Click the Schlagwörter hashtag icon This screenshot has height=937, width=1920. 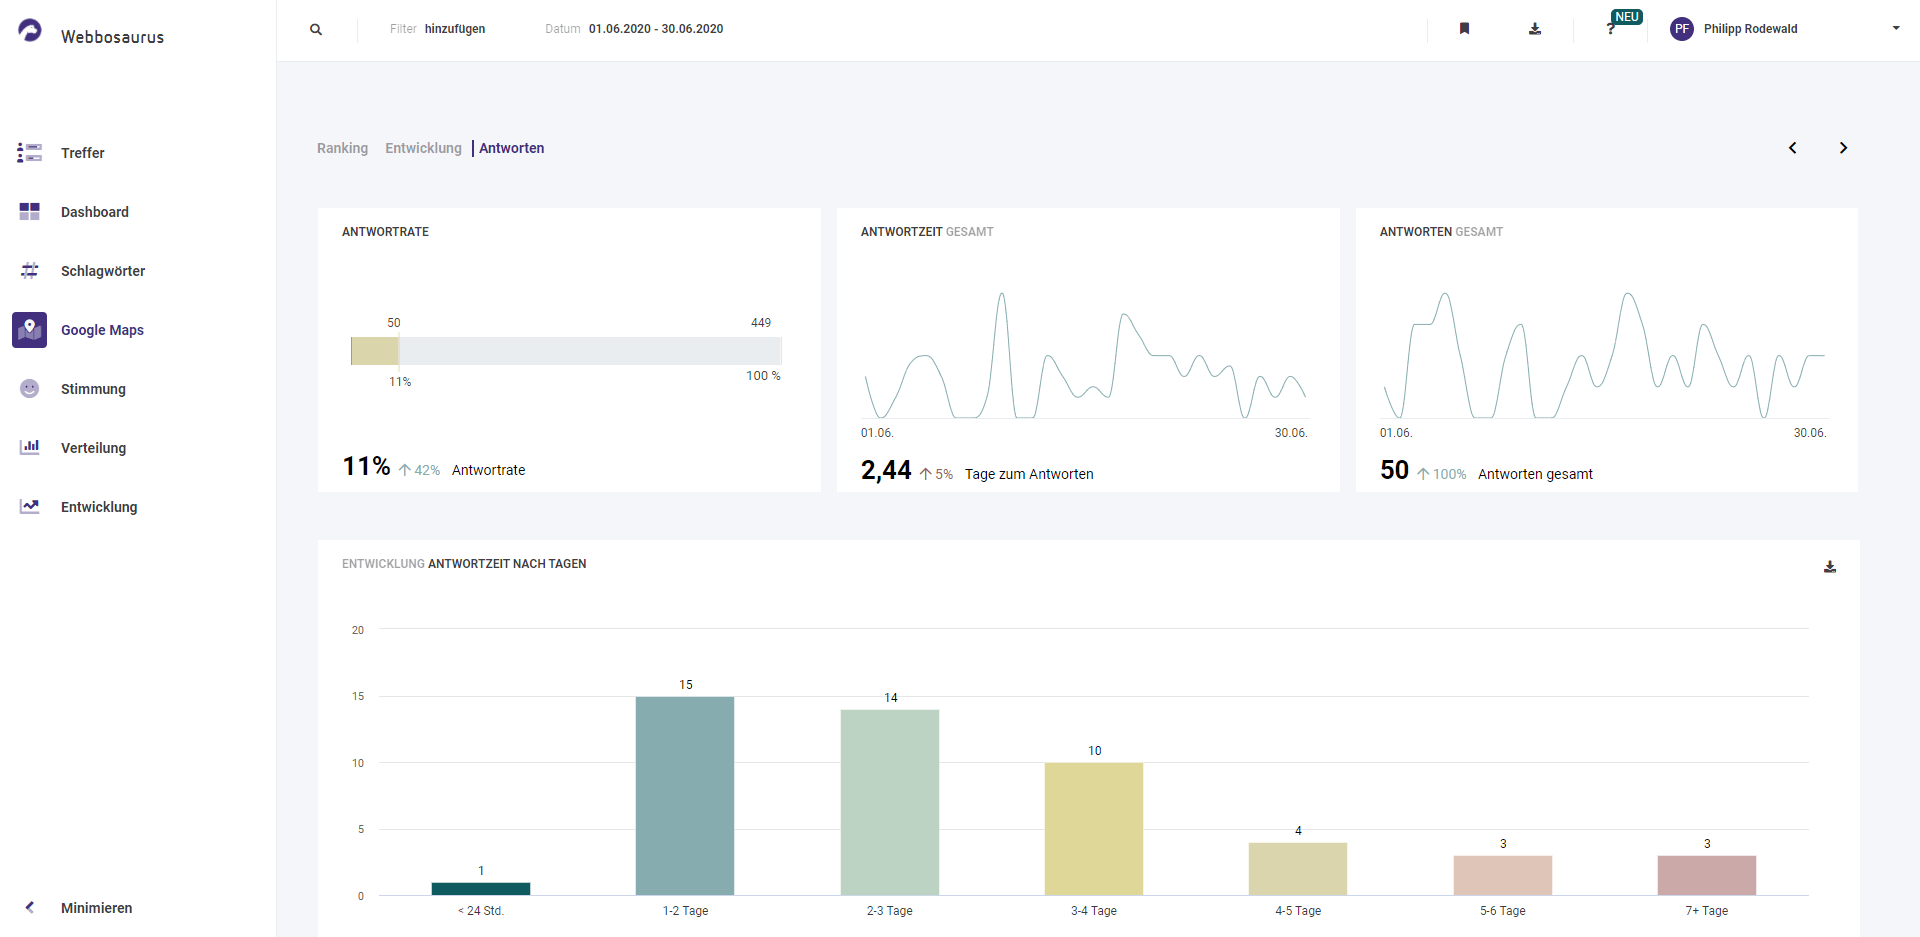pos(30,271)
